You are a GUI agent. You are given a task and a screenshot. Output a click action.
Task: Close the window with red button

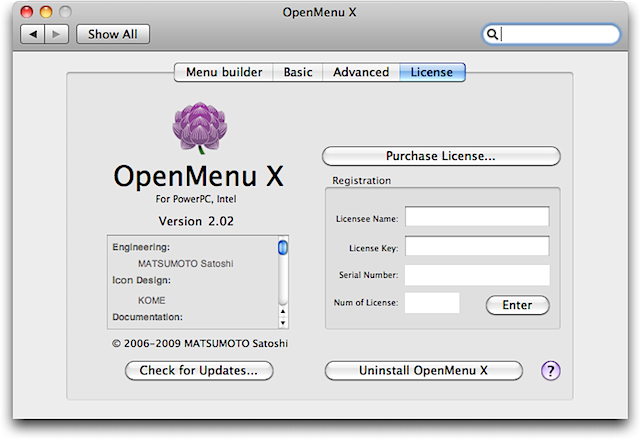pos(27,12)
